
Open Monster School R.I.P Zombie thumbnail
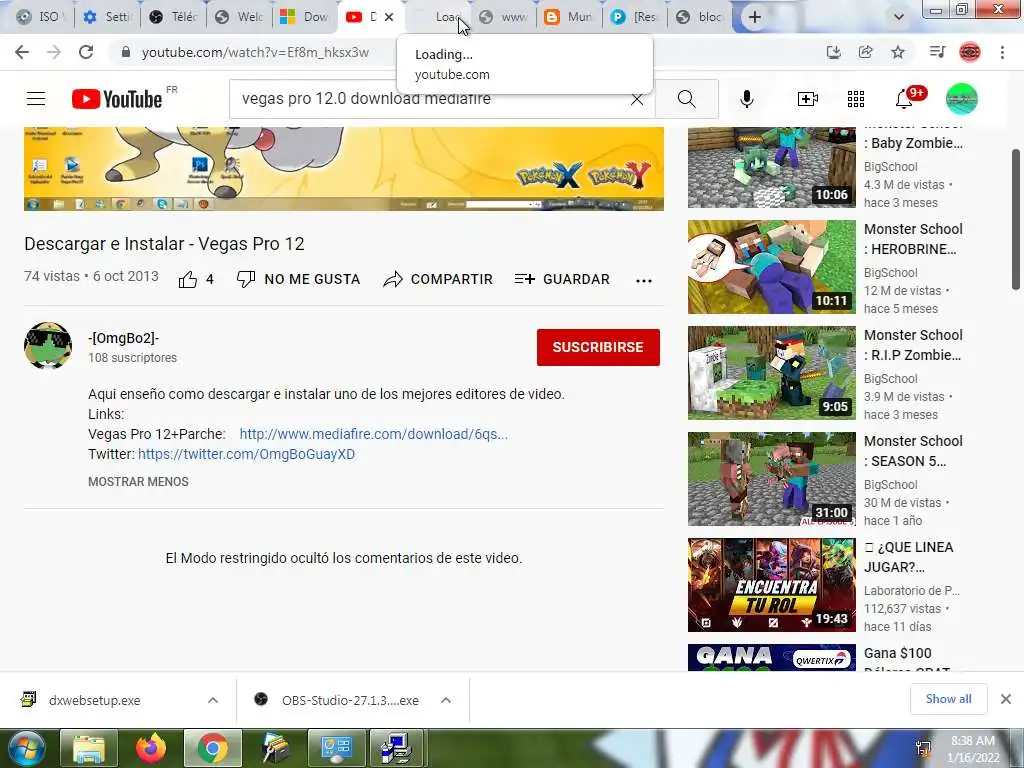pos(771,373)
